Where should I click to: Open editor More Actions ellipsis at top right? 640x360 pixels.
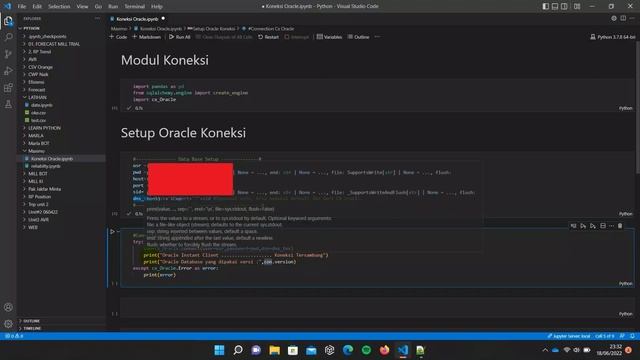point(632,18)
